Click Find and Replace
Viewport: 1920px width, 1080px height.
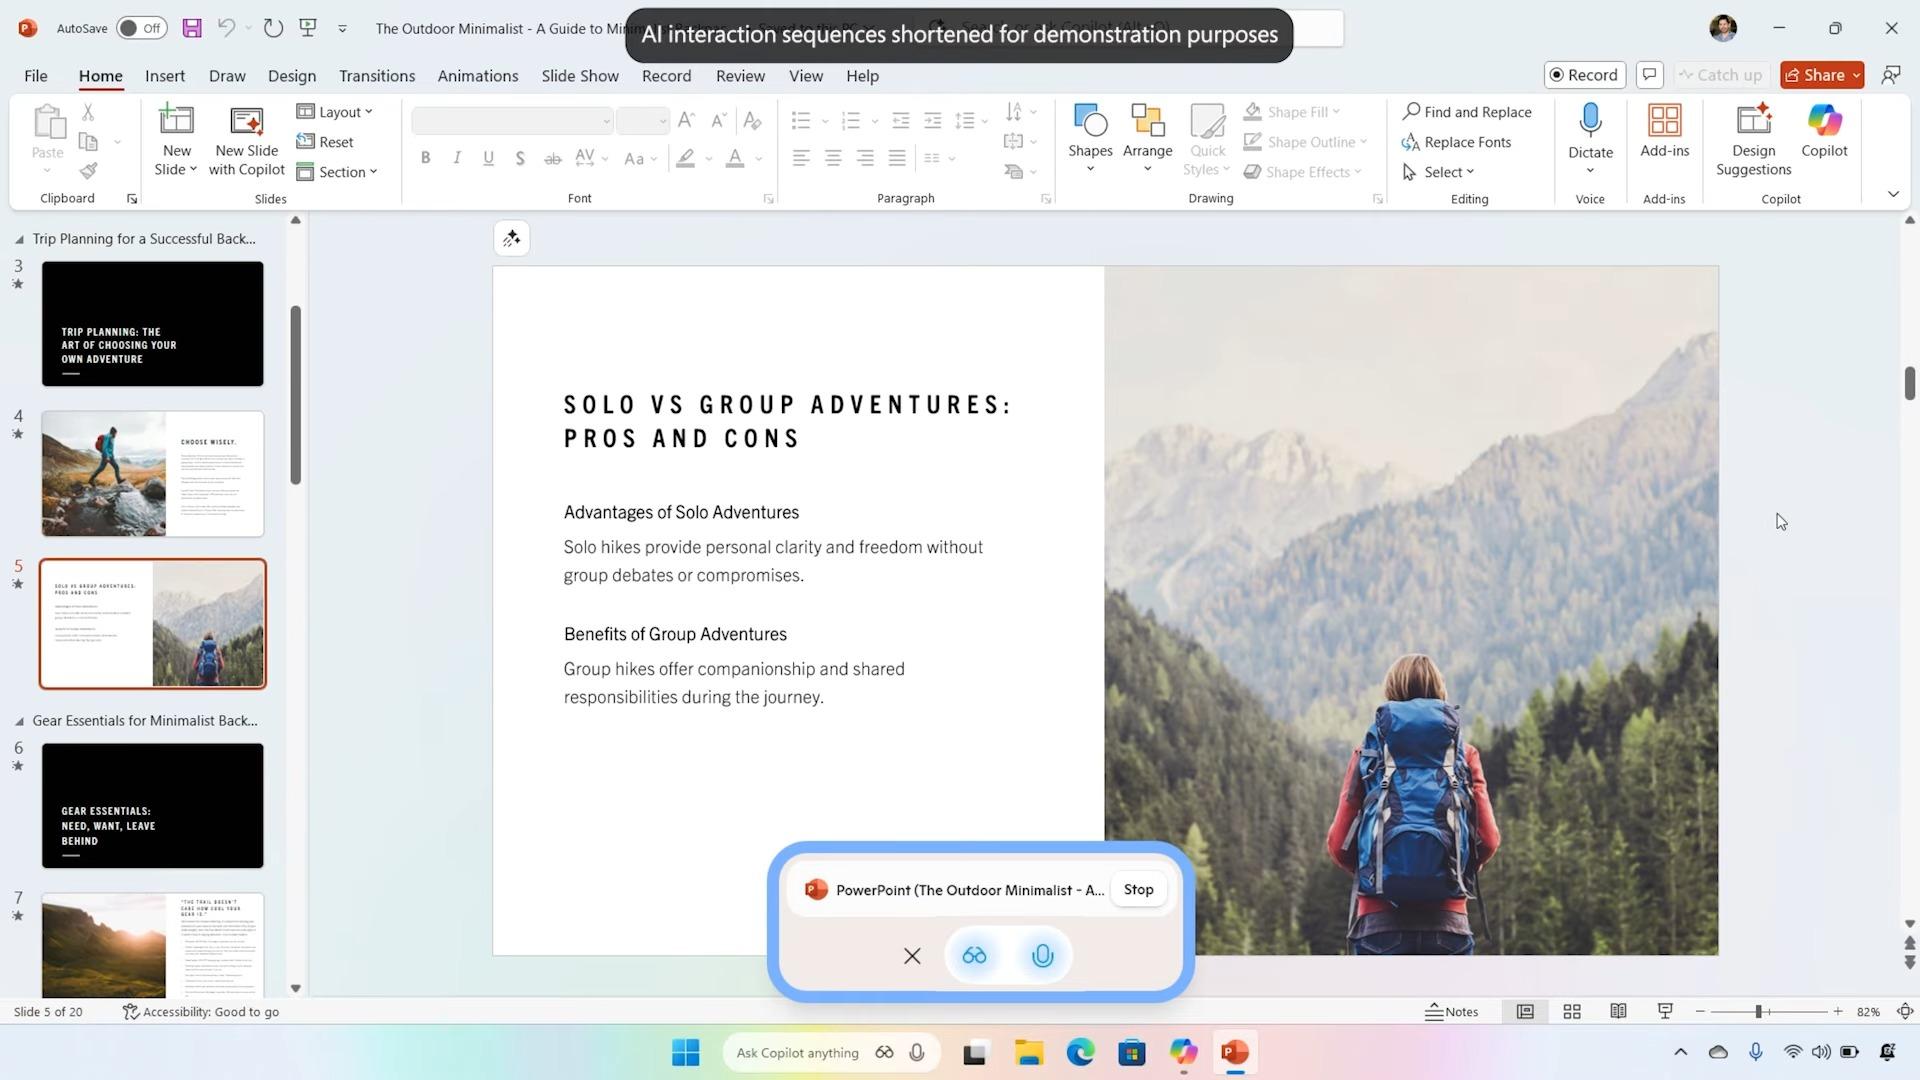pos(1467,111)
